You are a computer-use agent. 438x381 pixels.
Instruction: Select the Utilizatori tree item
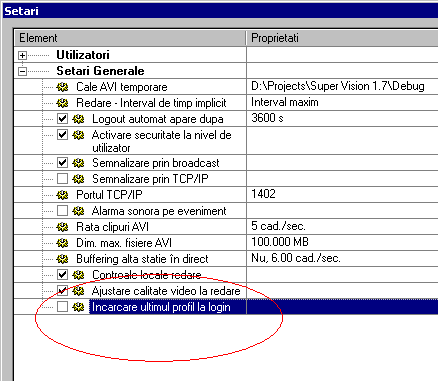[83, 55]
